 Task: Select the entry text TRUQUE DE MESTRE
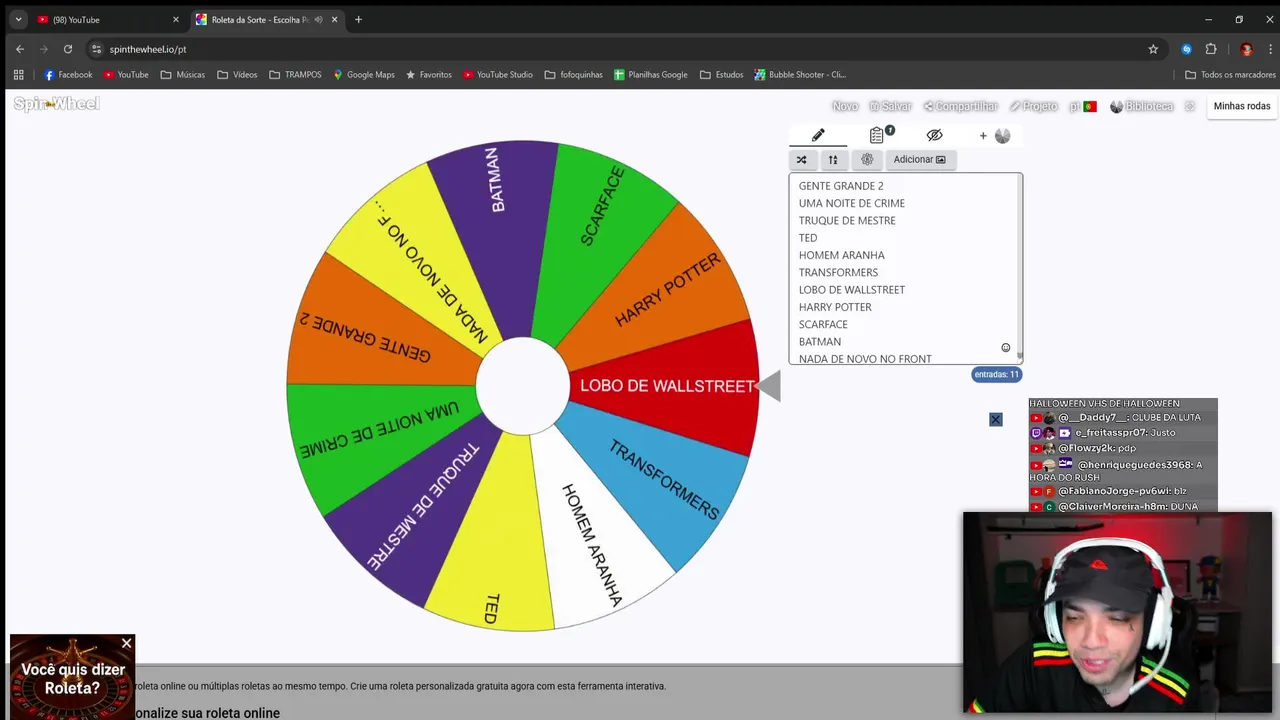point(847,220)
